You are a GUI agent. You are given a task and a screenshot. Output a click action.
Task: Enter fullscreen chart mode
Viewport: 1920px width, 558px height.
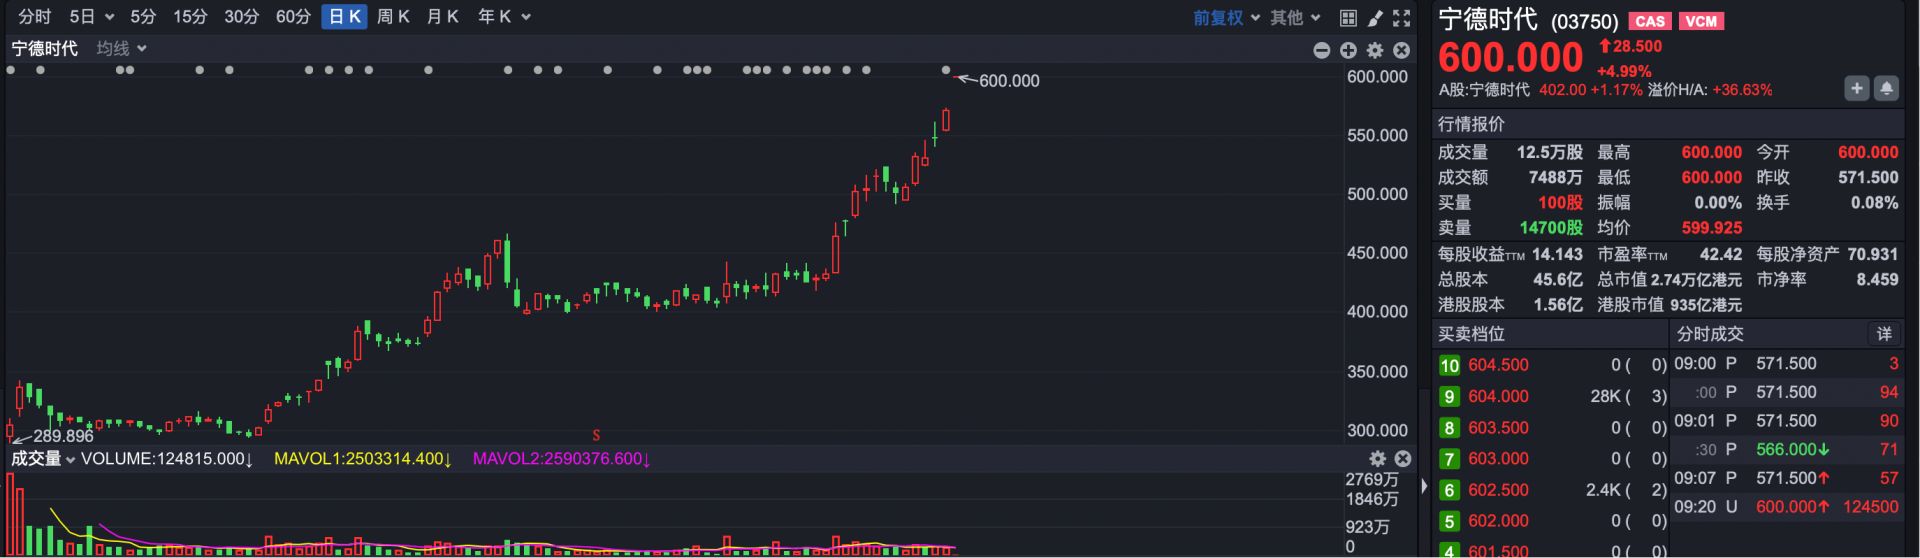coord(1402,18)
